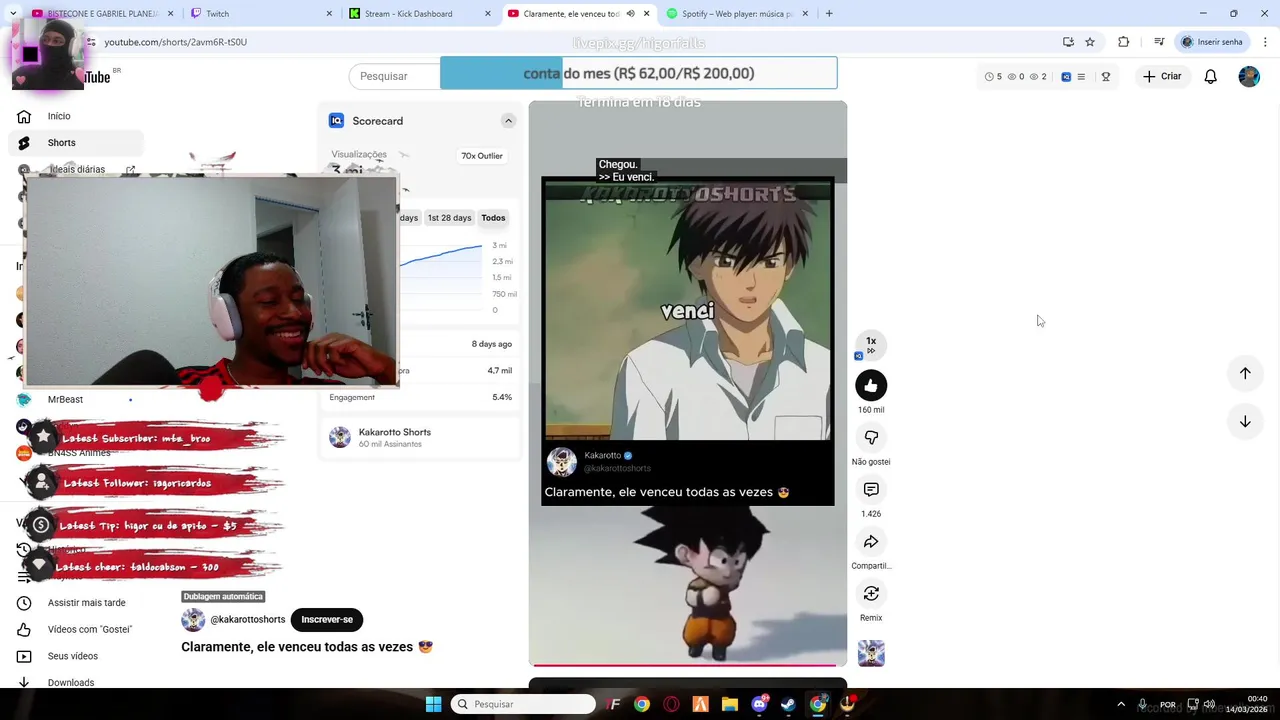Like the short with the thumbs-up button
Image resolution: width=1280 pixels, height=720 pixels.
871,385
